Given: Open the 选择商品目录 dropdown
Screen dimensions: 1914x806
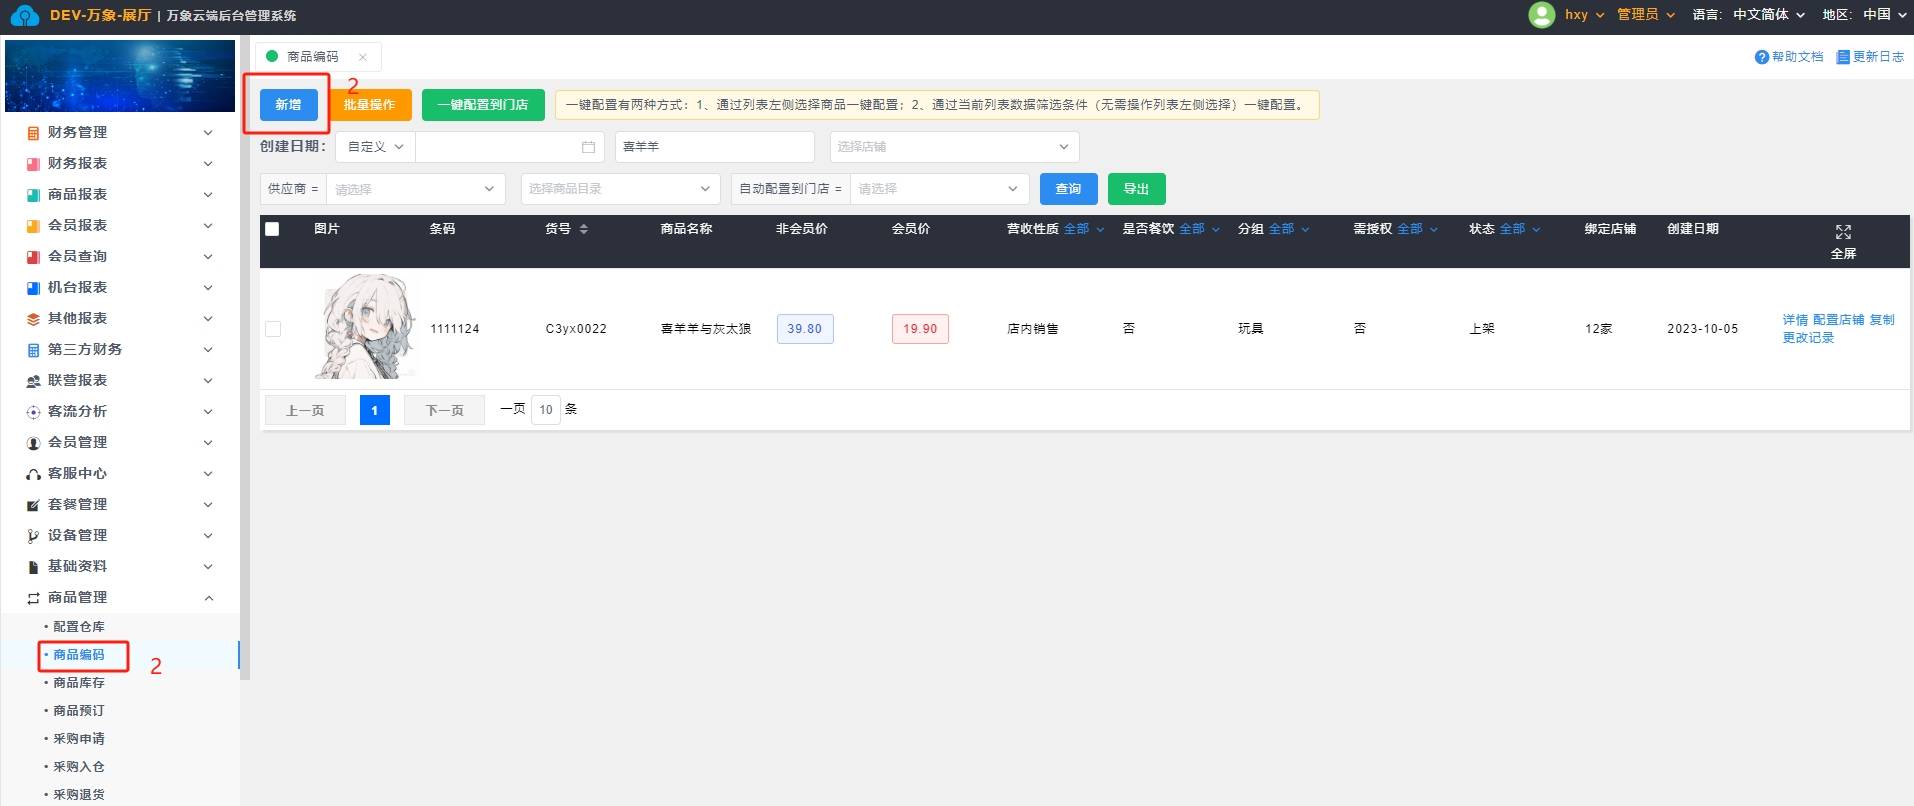Looking at the screenshot, I should [x=620, y=189].
